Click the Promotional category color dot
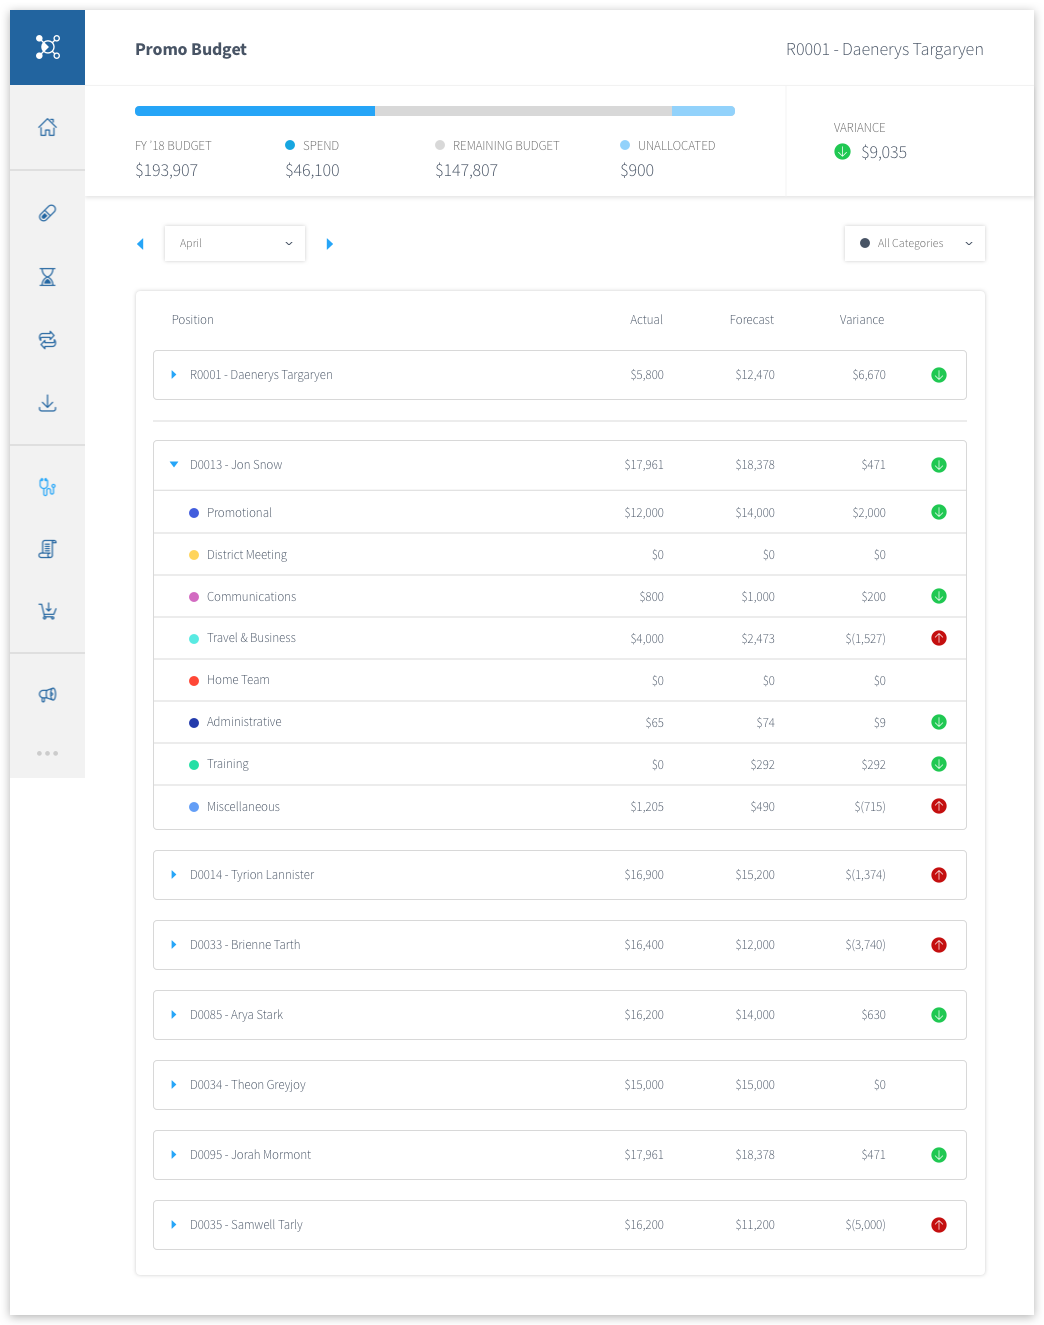Screen dimensions: 1044x1325 (x=194, y=513)
